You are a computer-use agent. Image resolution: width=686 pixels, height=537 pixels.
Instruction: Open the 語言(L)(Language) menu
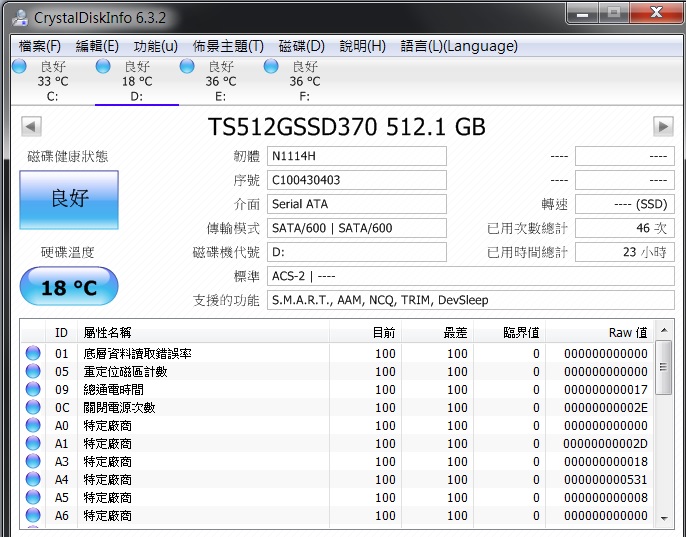coord(459,46)
